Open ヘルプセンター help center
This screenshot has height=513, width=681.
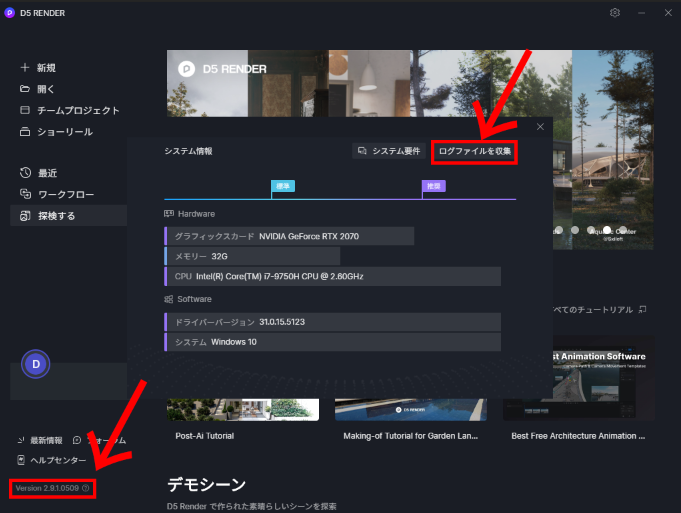[58, 460]
